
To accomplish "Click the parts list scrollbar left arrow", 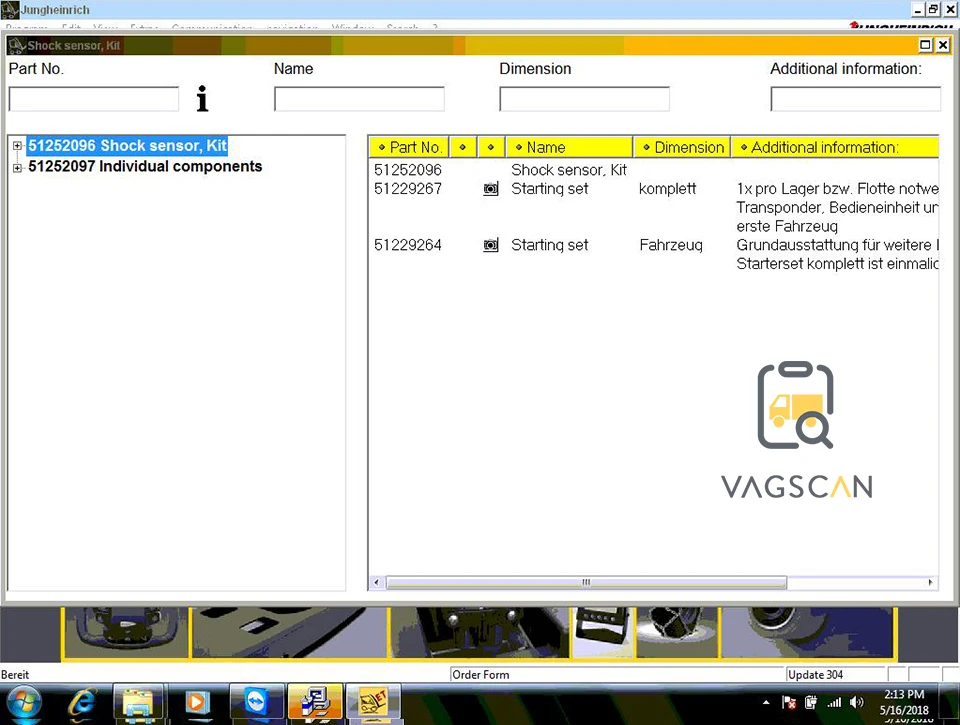I will (x=377, y=582).
